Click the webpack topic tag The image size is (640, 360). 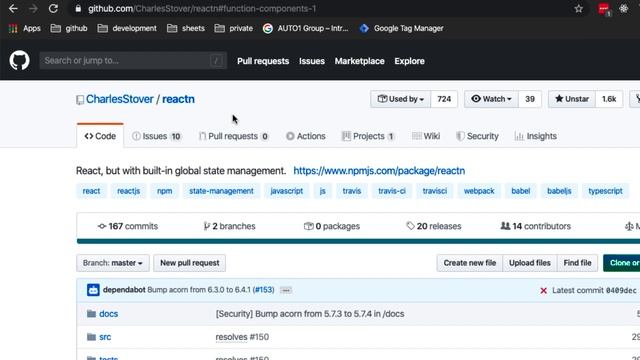(479, 191)
